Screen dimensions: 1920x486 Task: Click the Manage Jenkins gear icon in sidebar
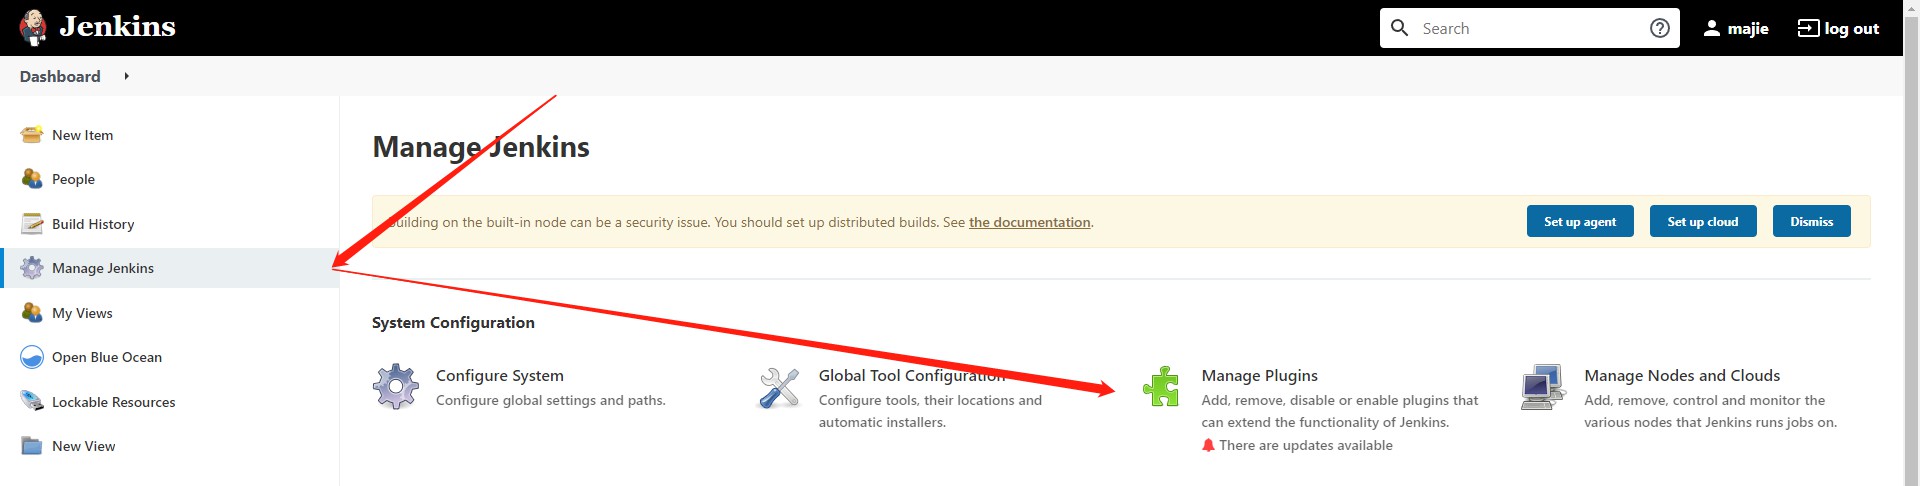point(32,268)
